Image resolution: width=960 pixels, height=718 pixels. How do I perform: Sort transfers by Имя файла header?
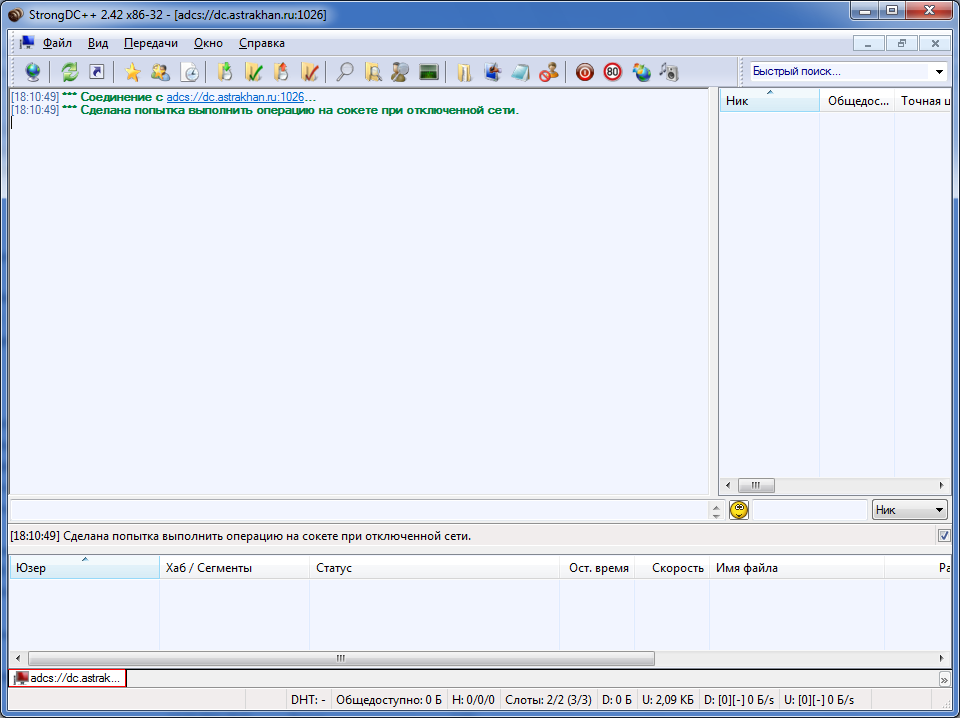pyautogui.click(x=797, y=567)
